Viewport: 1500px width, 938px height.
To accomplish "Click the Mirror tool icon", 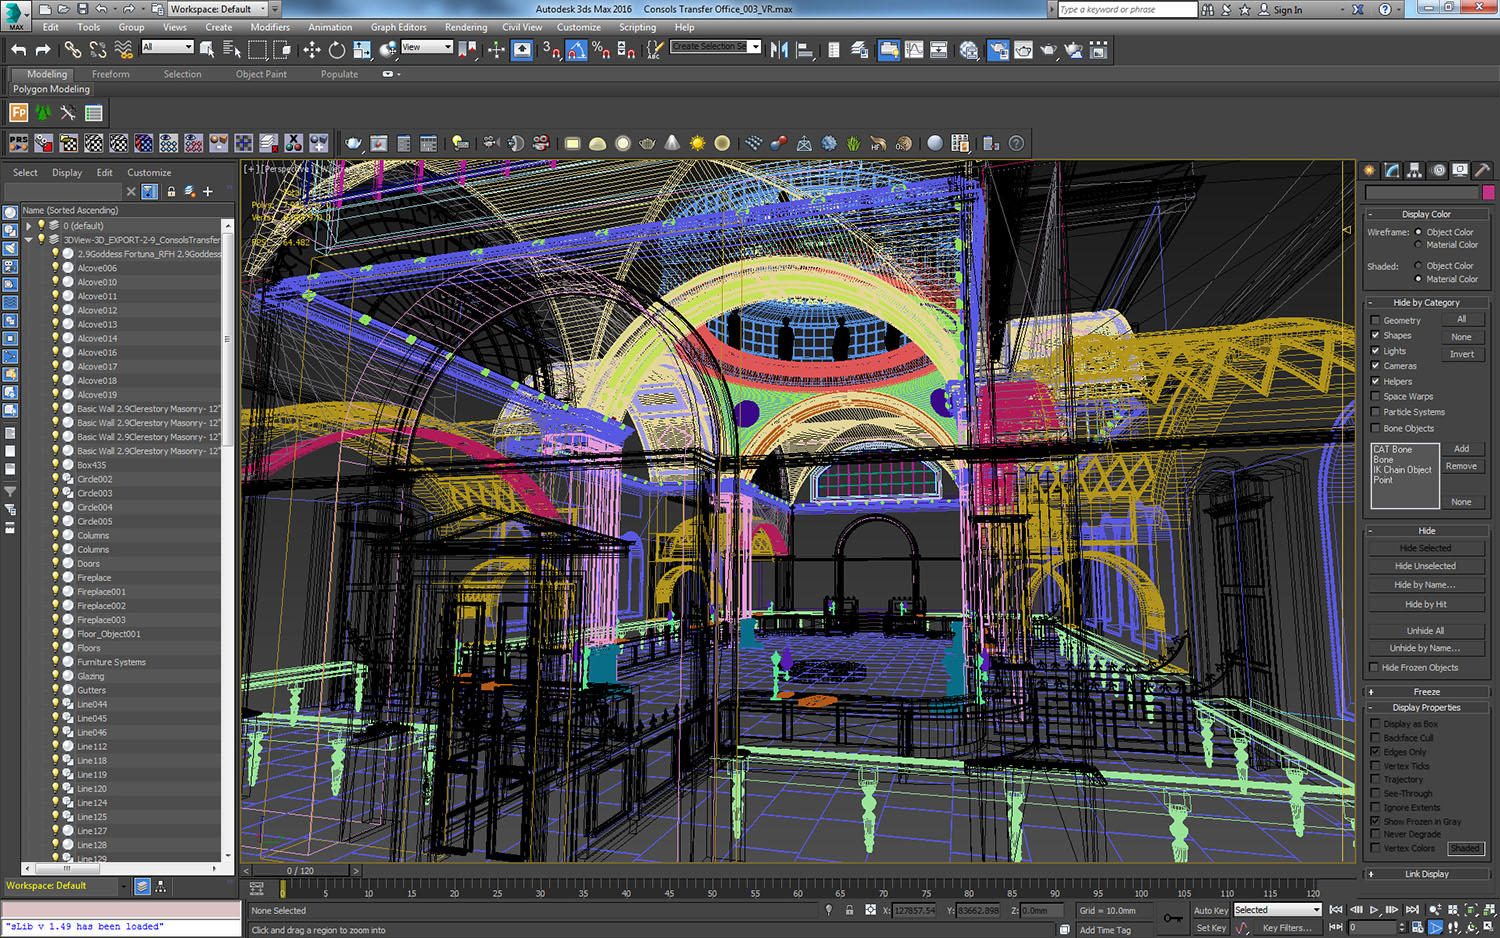I will point(779,50).
